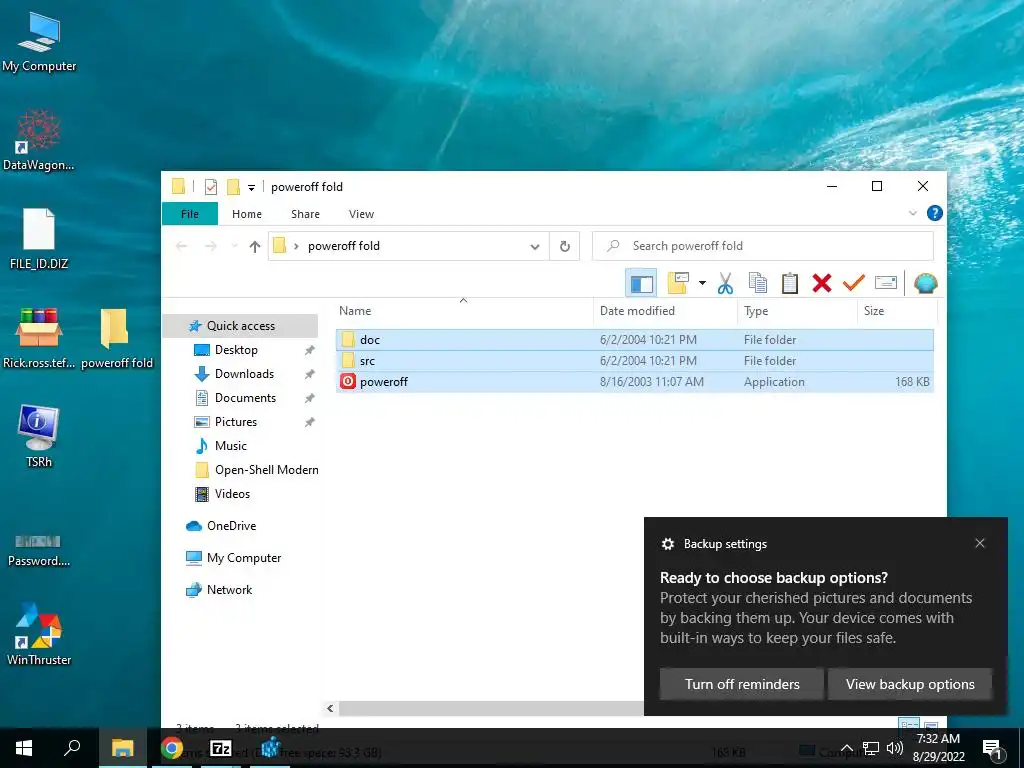1024x768 pixels.
Task: Open the taskbar volume speaker icon
Action: tap(895, 748)
